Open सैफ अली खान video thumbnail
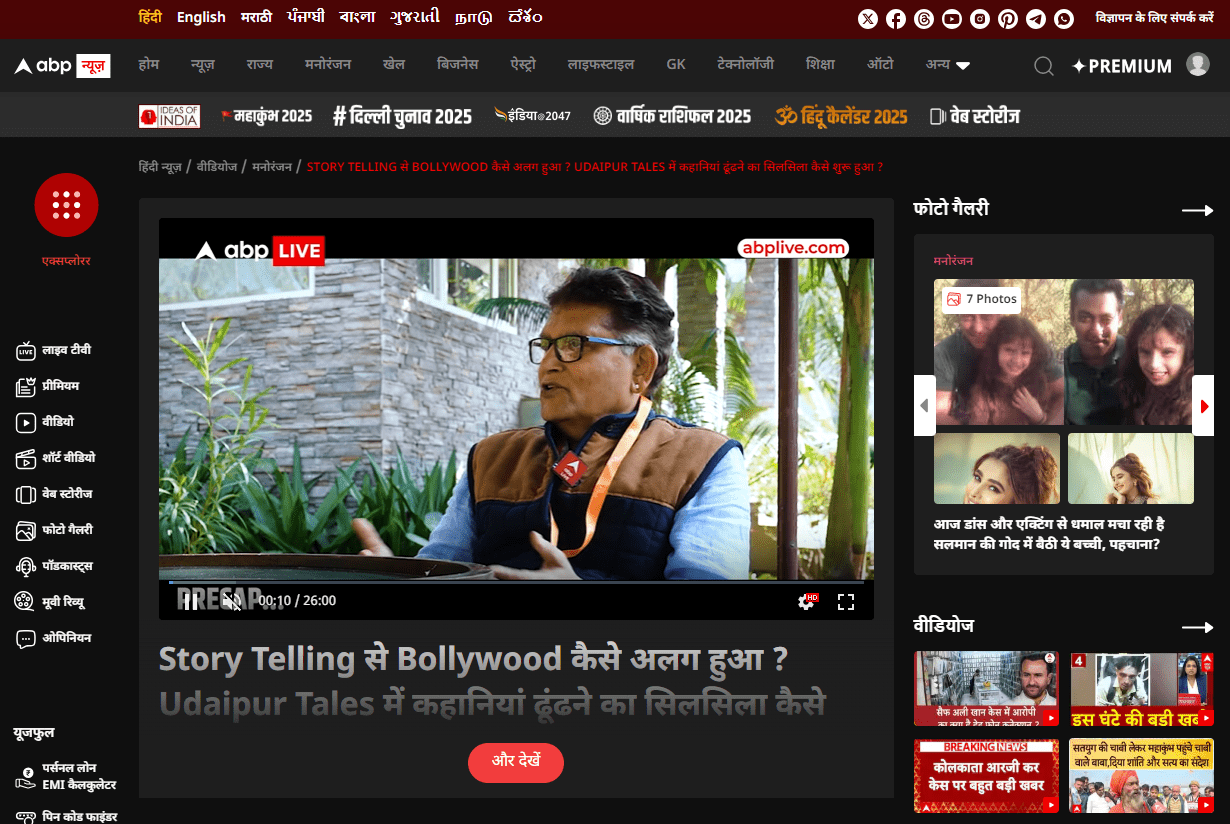1230x824 pixels. pos(986,689)
